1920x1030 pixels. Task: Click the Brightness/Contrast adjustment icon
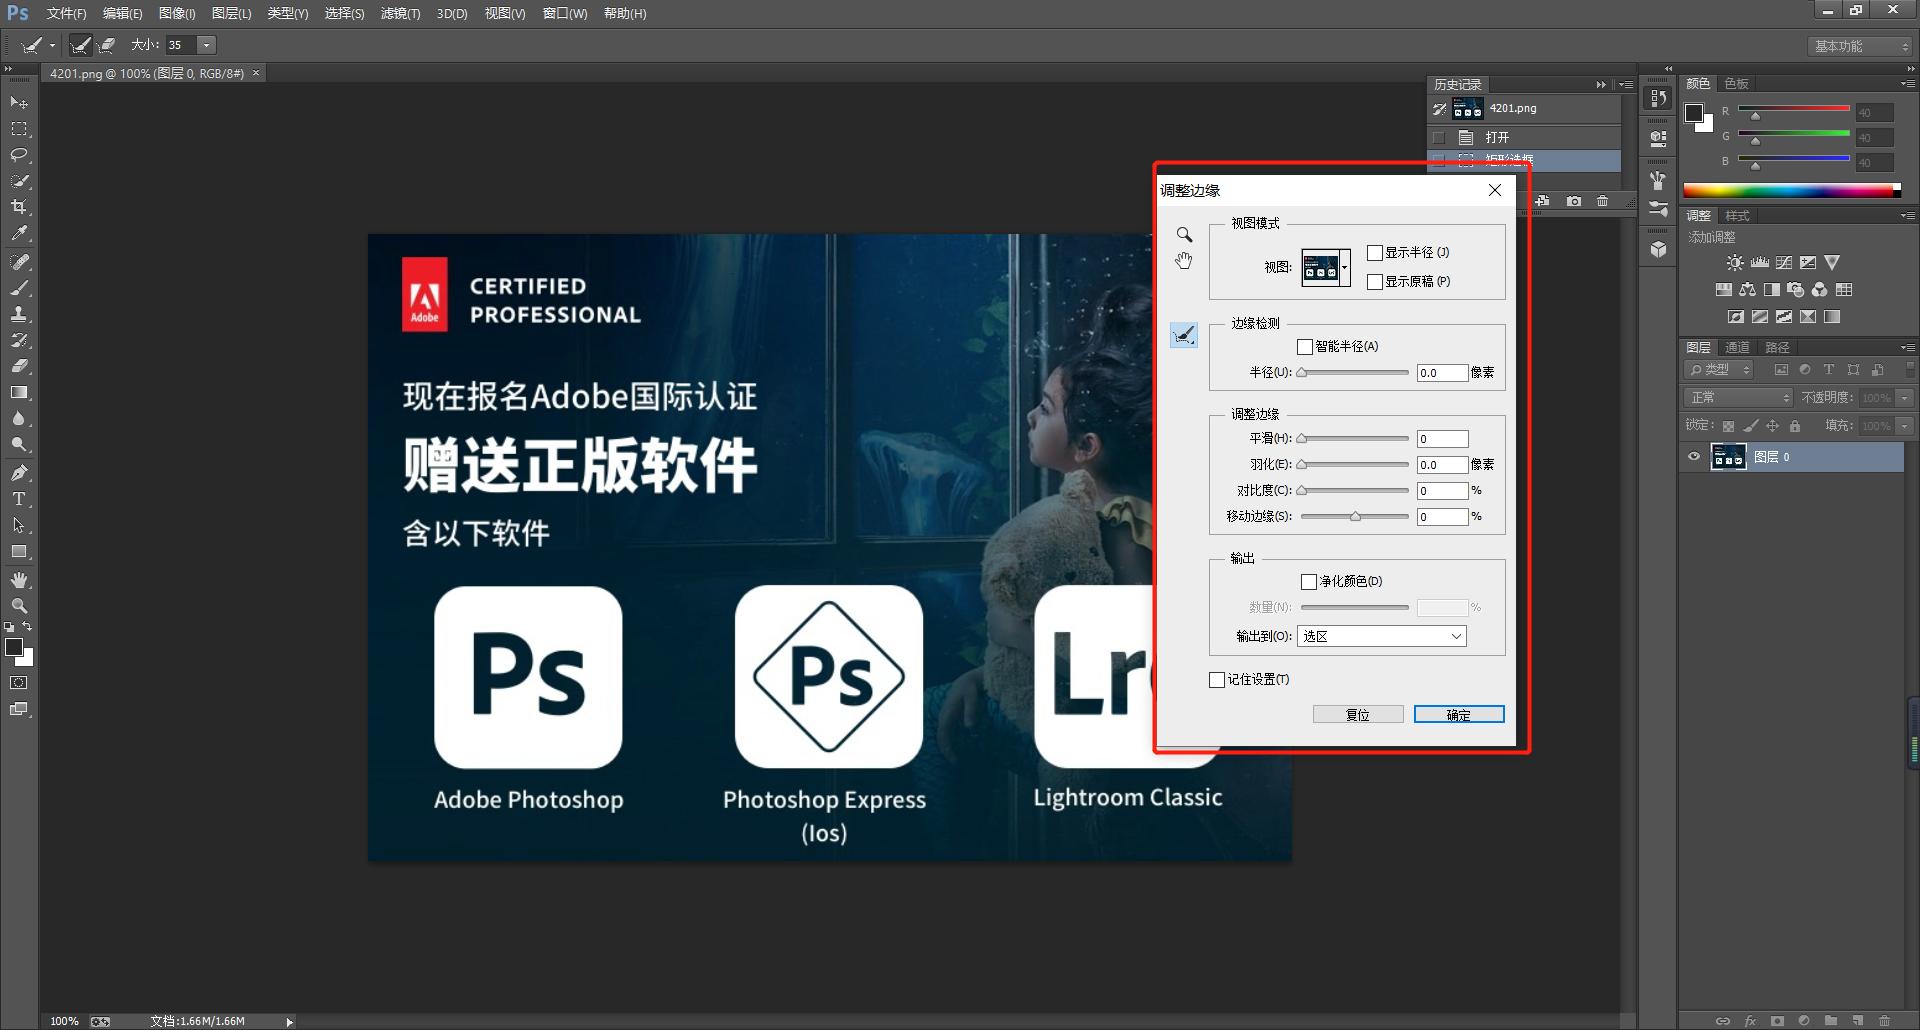pyautogui.click(x=1734, y=262)
